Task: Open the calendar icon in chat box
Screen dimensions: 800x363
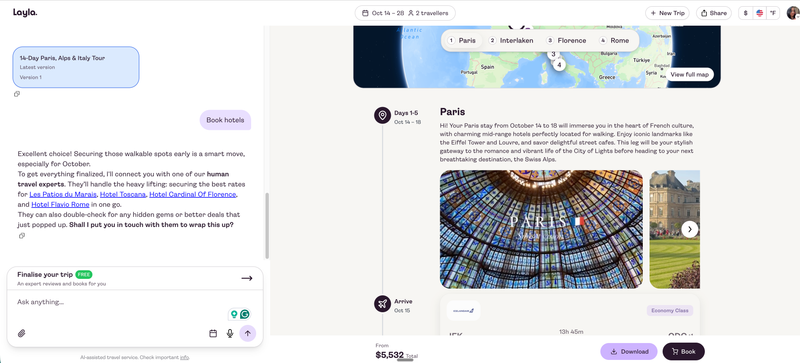Action: (213, 333)
